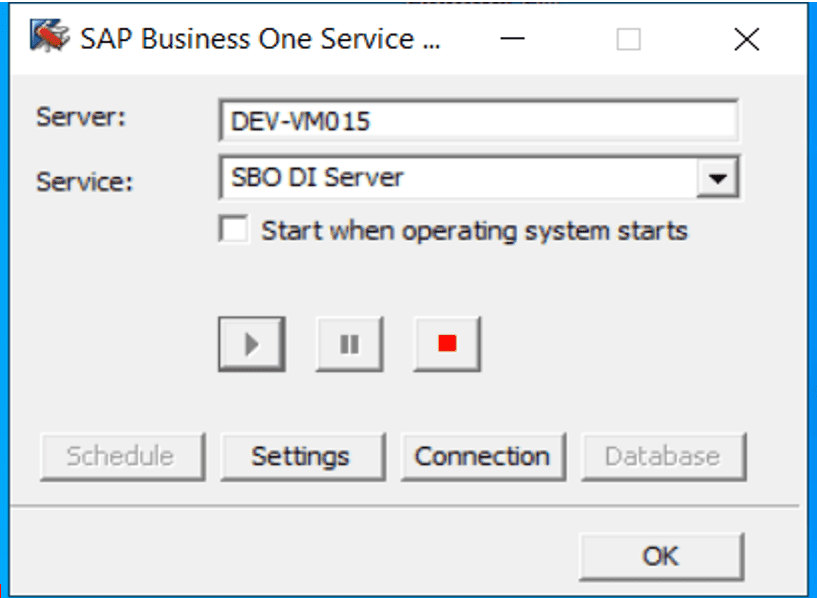The height and width of the screenshot is (598, 817).
Task: Click the disabled maximize window button
Action: [628, 39]
